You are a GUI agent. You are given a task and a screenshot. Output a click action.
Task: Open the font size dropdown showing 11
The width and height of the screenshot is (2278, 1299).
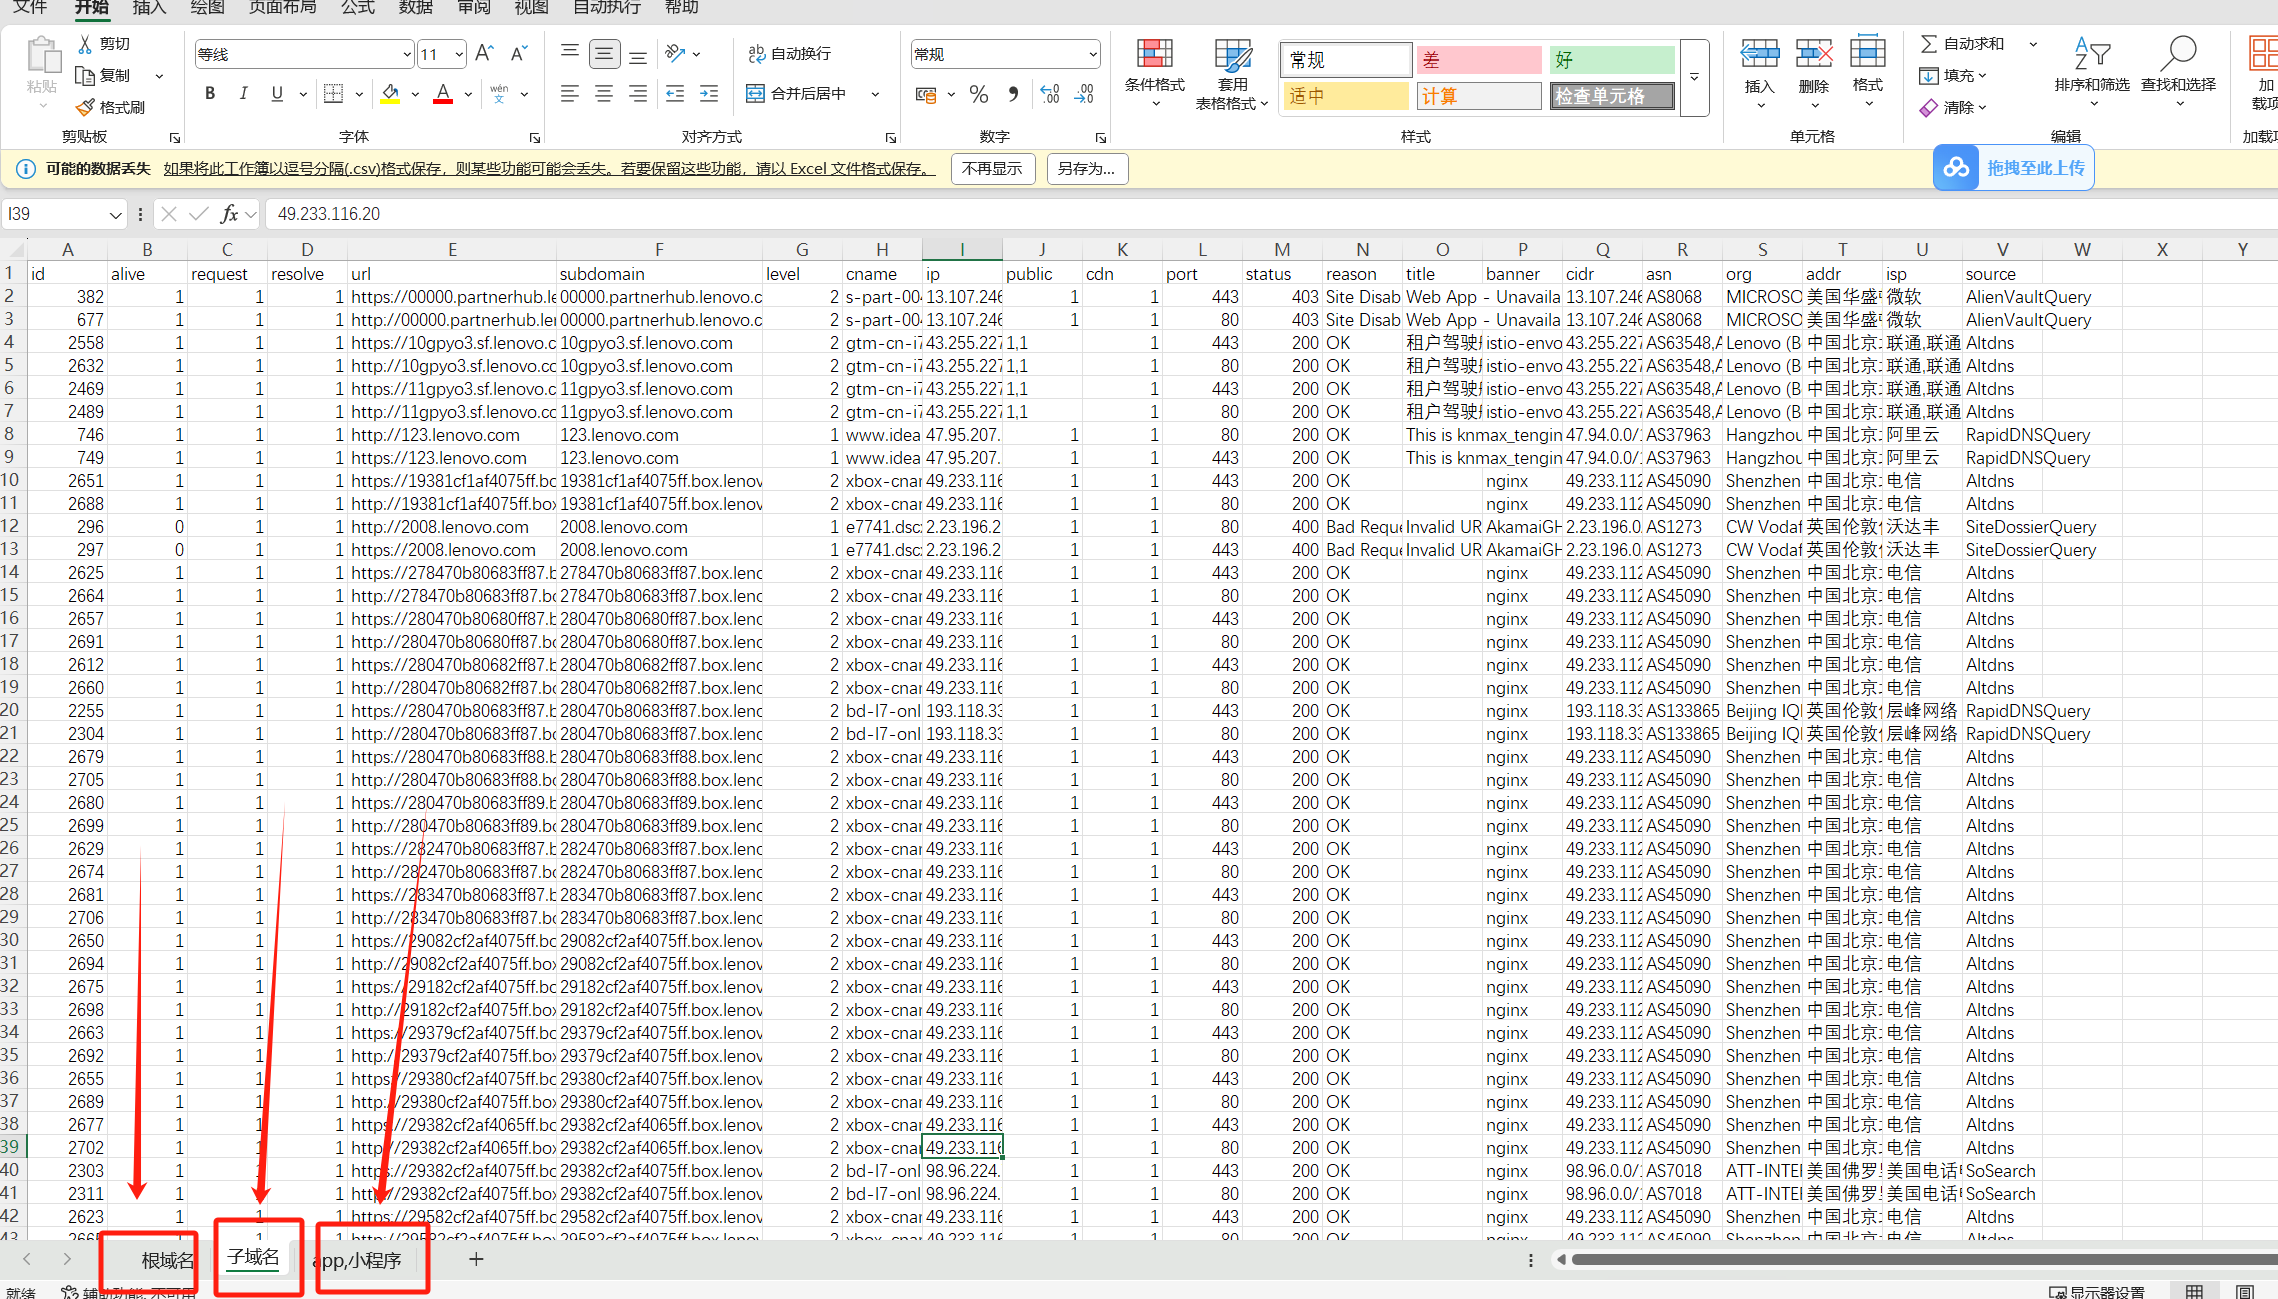click(458, 54)
